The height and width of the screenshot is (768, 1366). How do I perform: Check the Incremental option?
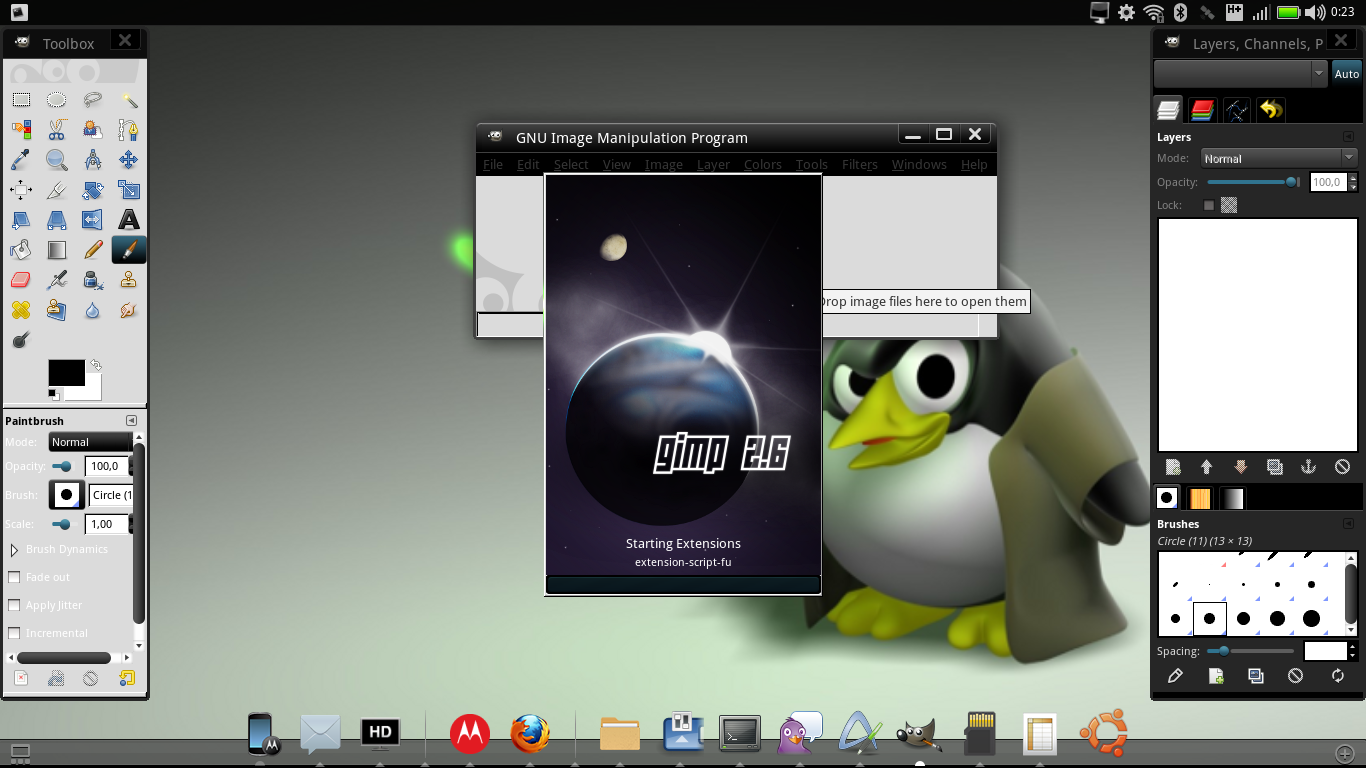click(x=14, y=633)
